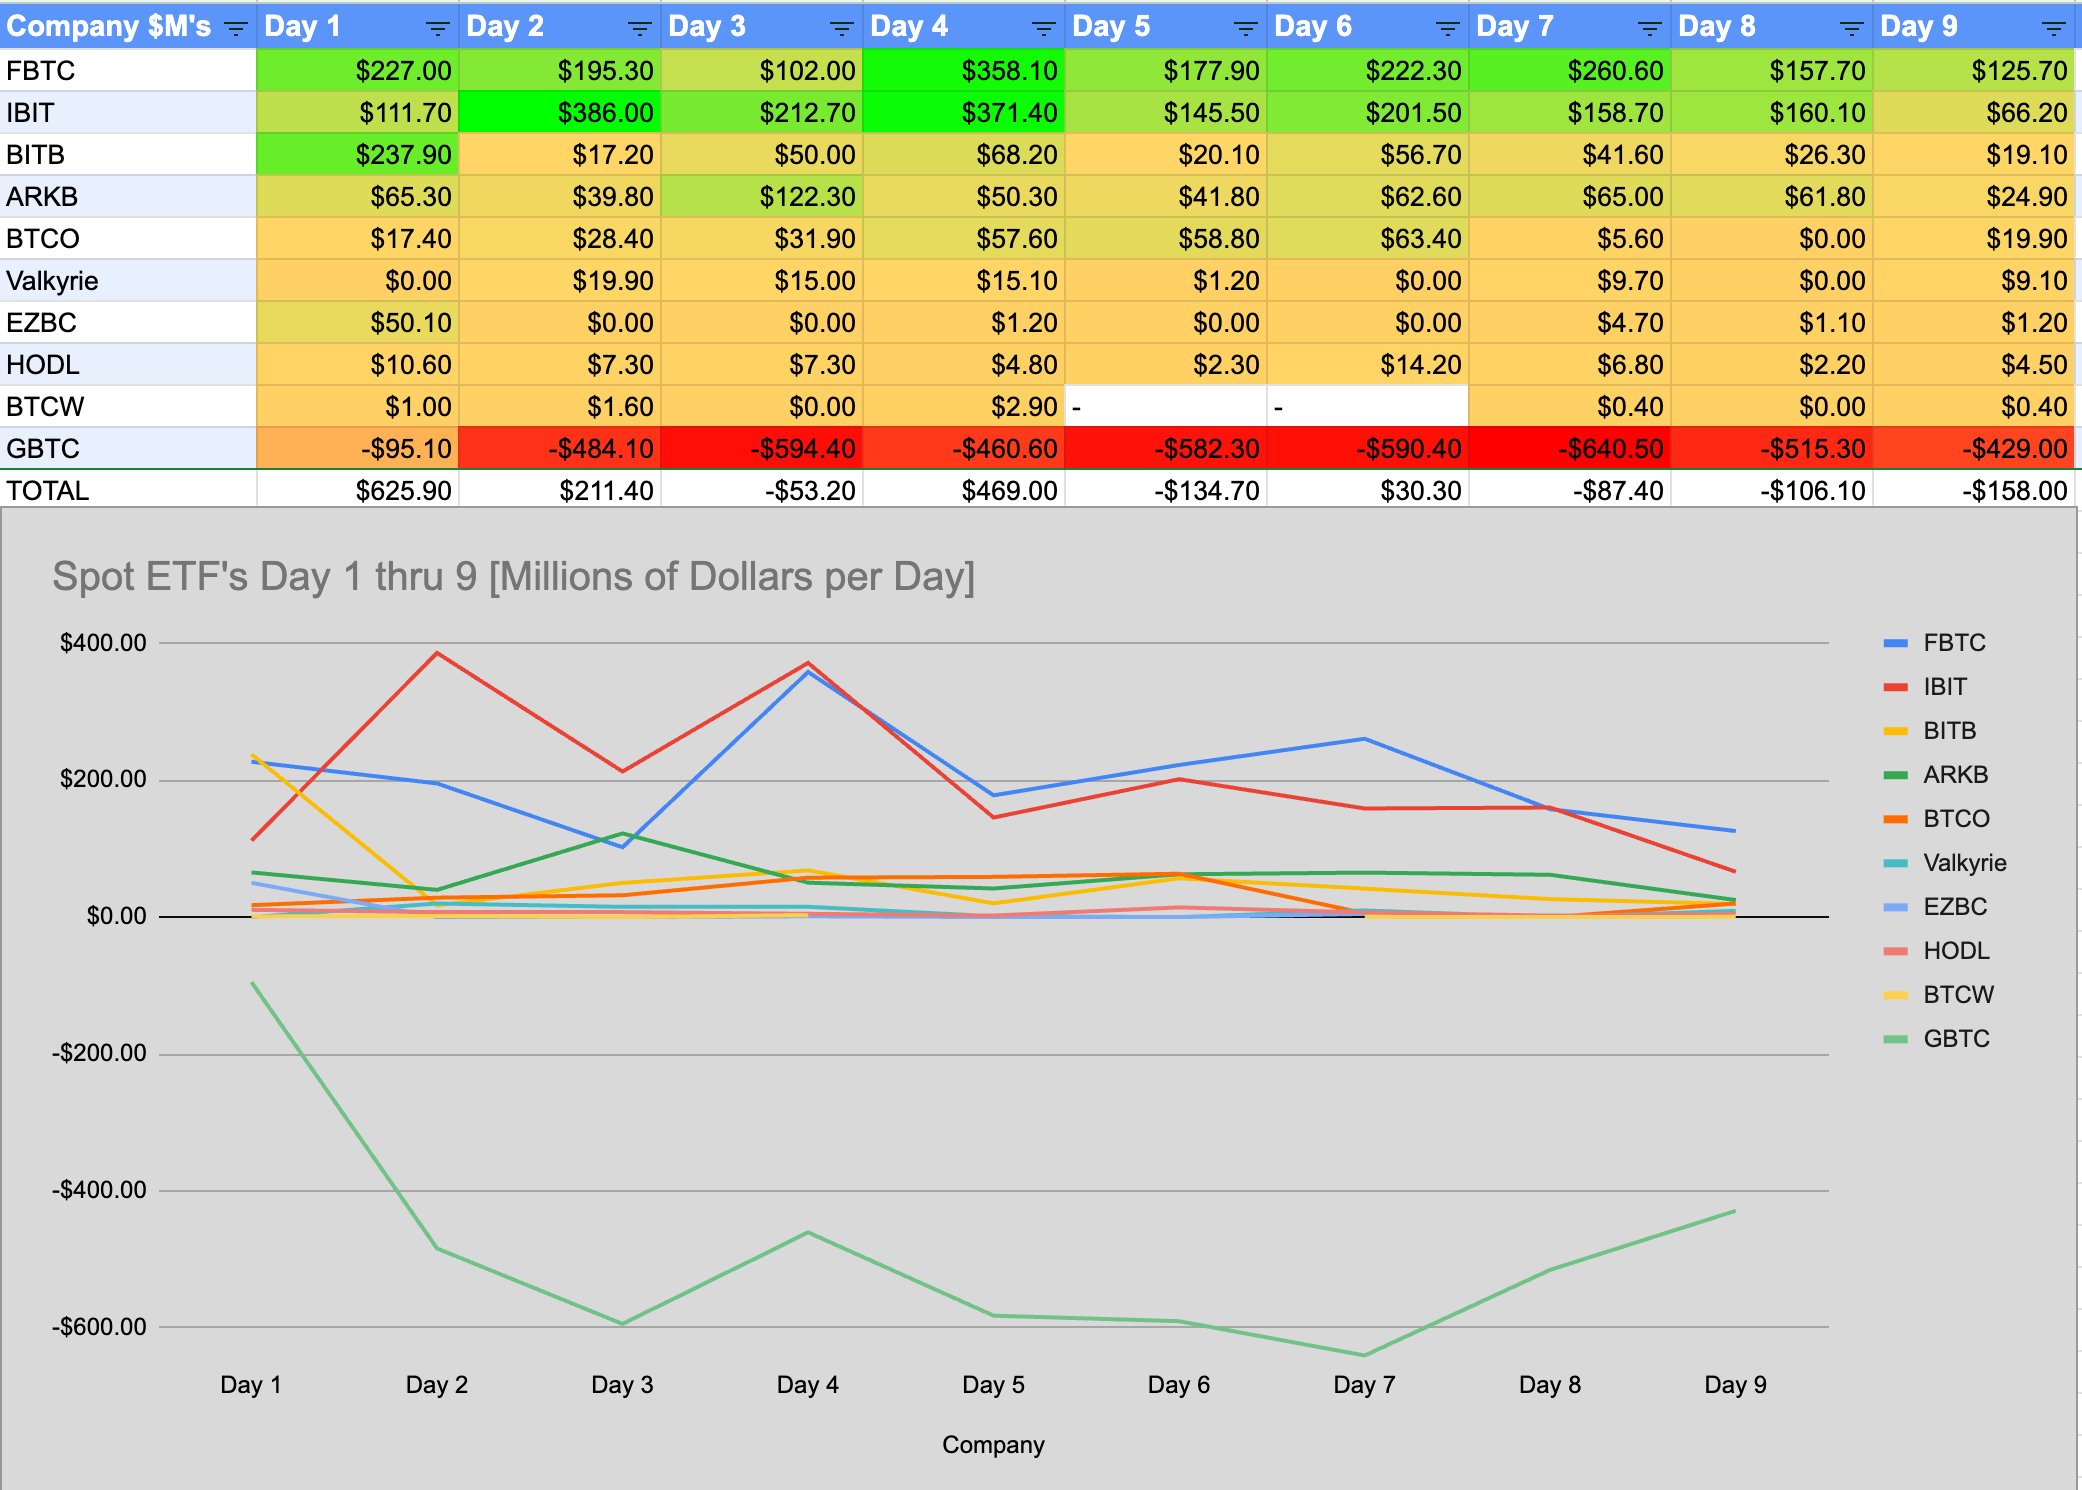Click cell with value $386.00
This screenshot has height=1490, width=2082.
(x=559, y=113)
